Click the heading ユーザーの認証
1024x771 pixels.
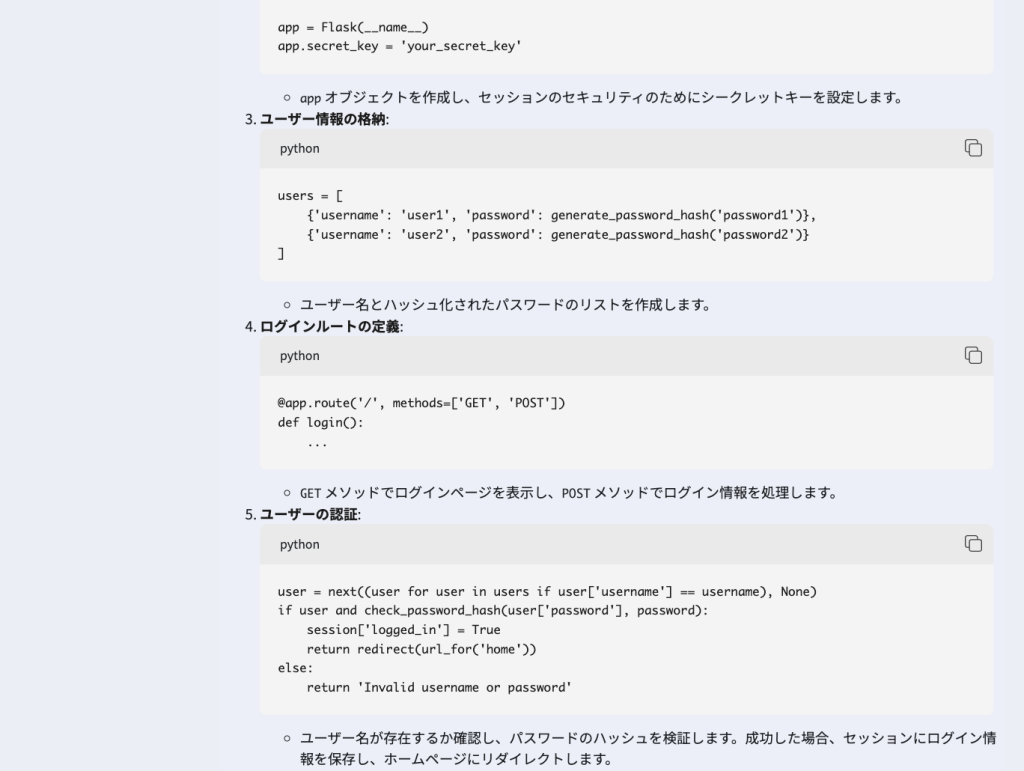point(310,515)
